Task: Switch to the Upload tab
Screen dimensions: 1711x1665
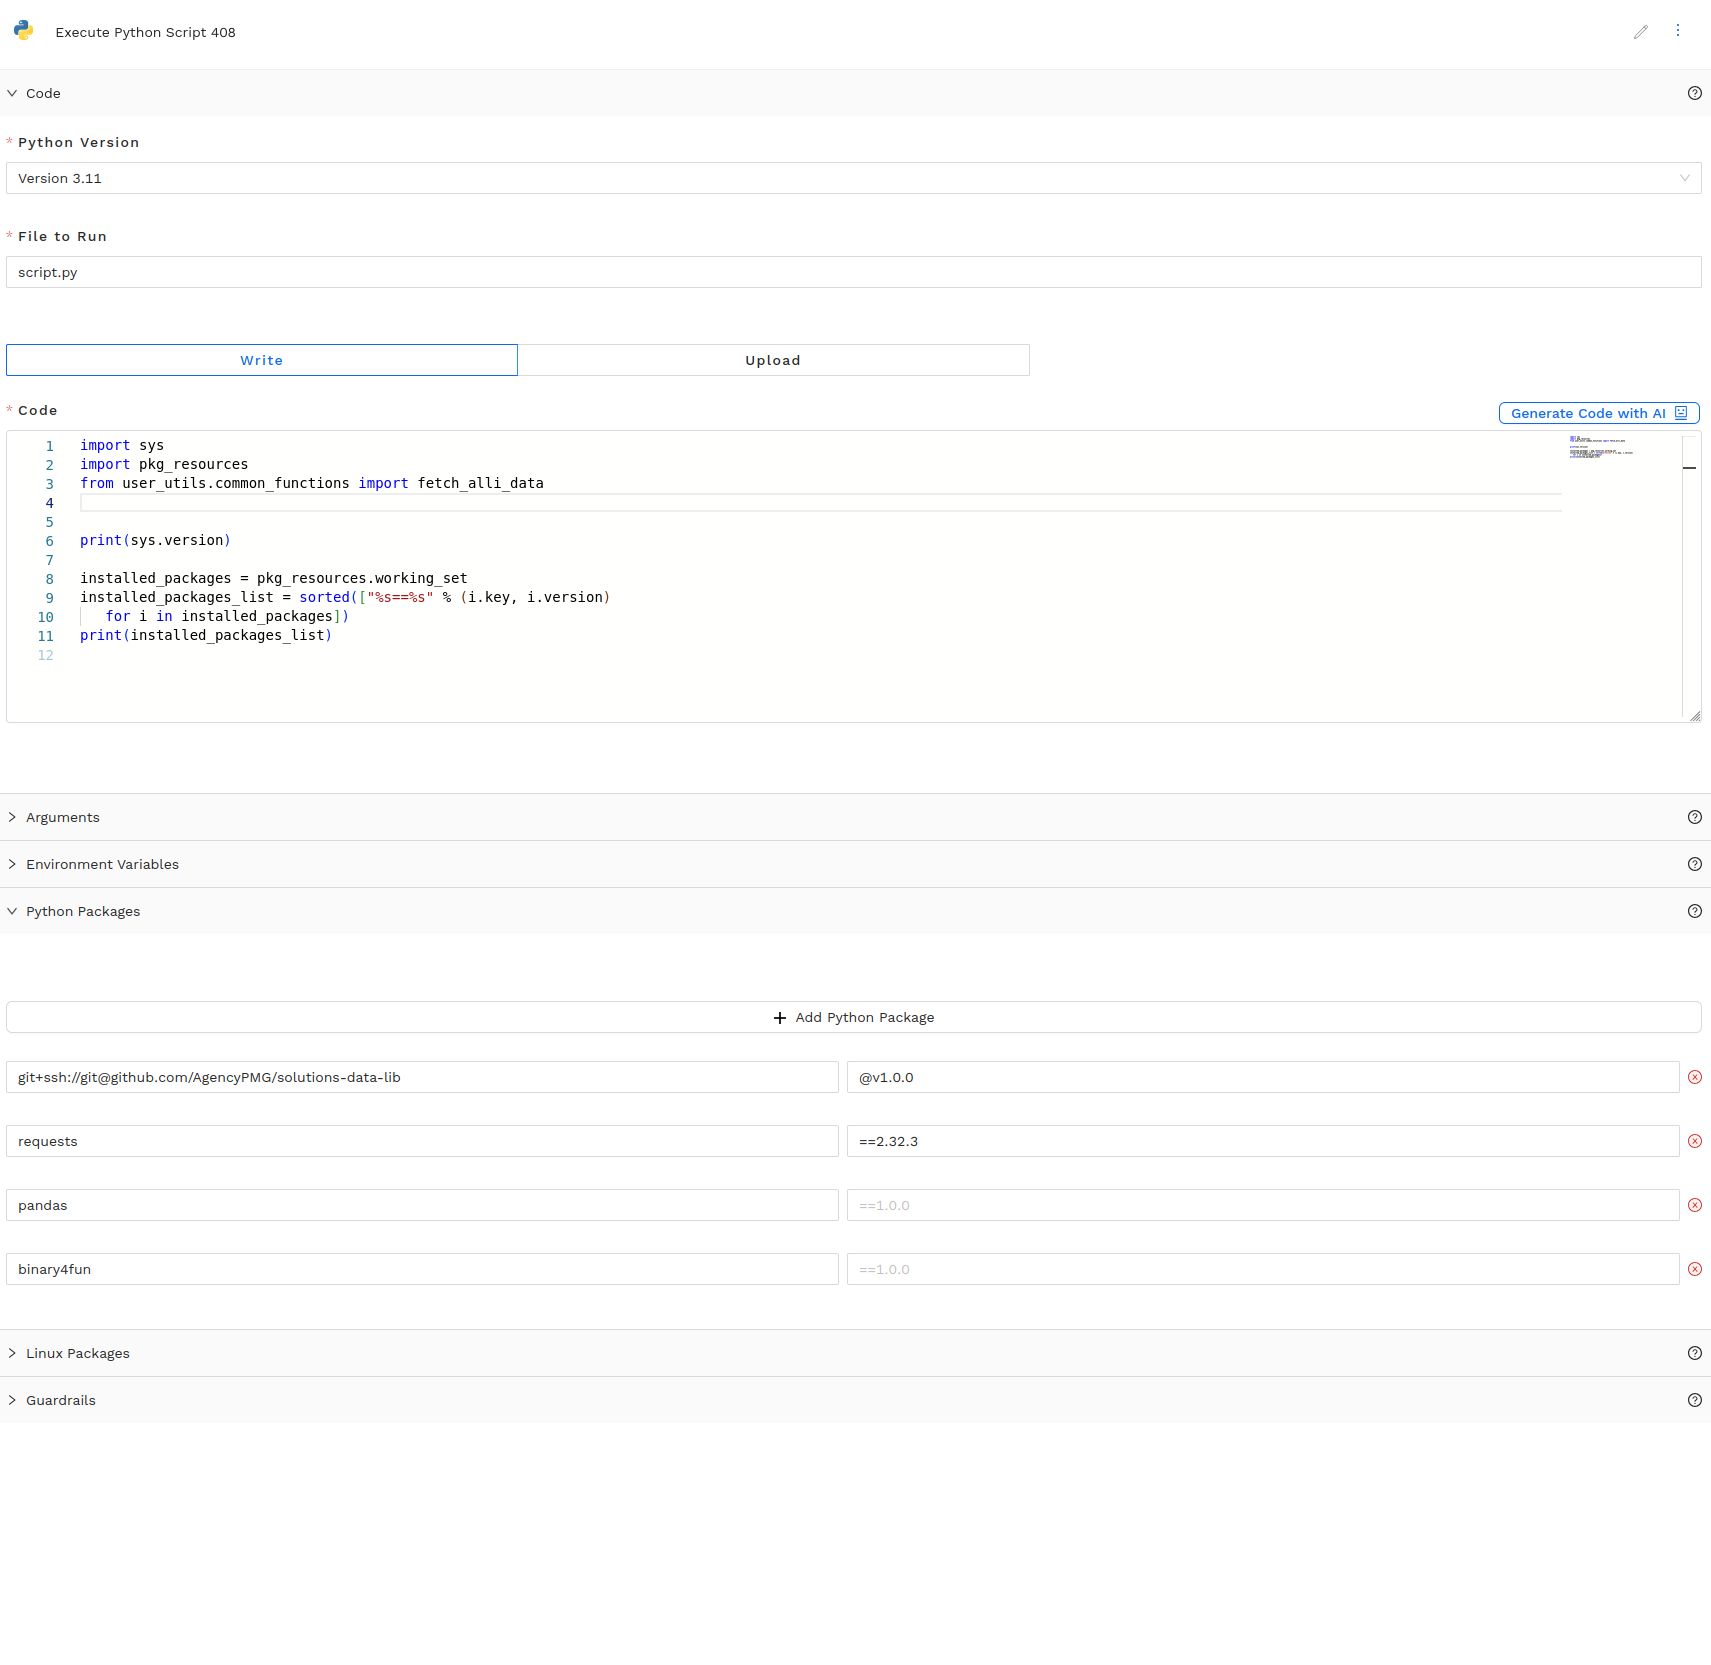Action: click(773, 360)
